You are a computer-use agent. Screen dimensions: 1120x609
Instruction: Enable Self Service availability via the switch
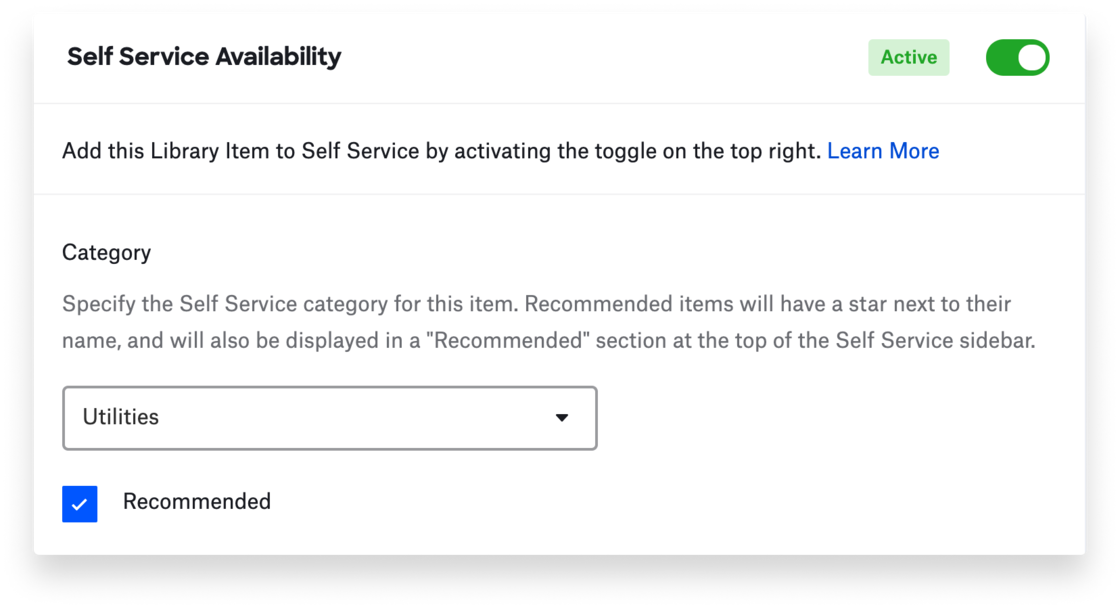click(1017, 57)
